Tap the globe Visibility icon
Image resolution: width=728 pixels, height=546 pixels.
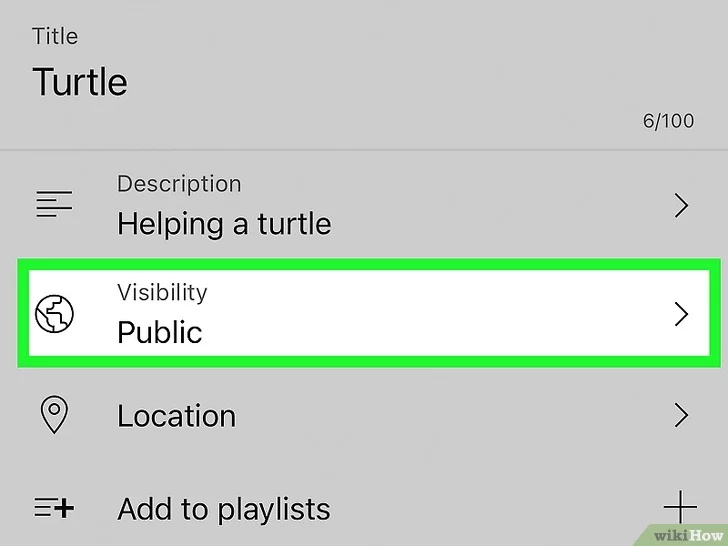coord(54,314)
